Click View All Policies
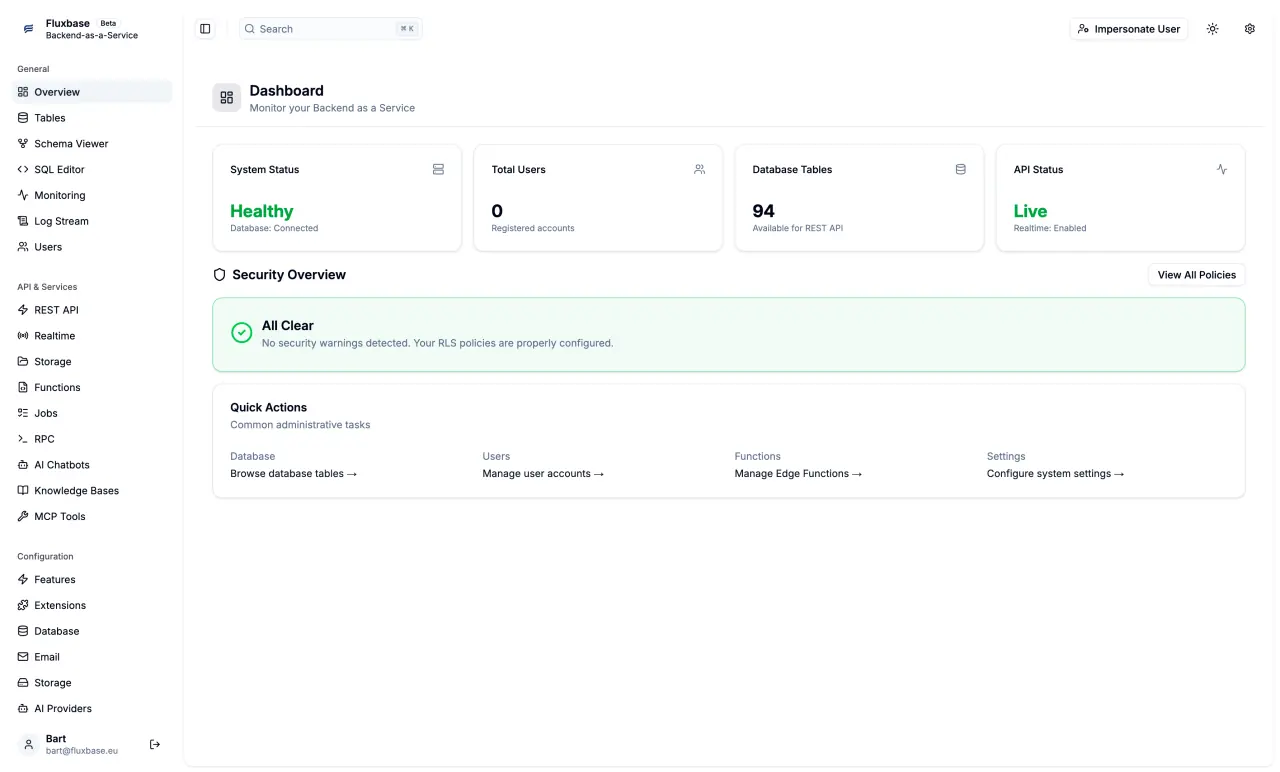This screenshot has height=772, width=1280. point(1196,274)
